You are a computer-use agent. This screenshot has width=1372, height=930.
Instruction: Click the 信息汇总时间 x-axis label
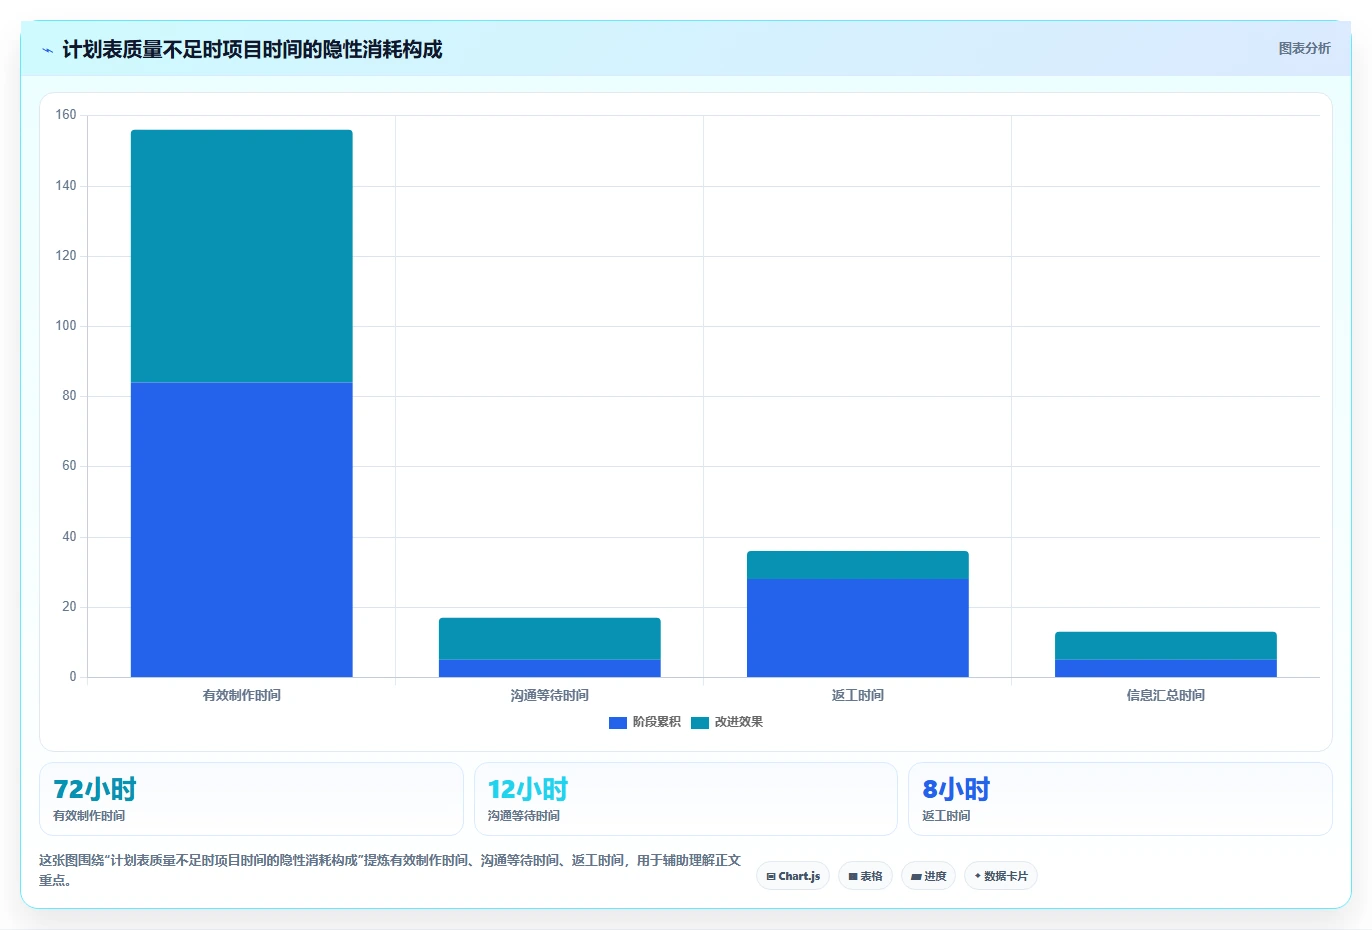tap(1166, 695)
